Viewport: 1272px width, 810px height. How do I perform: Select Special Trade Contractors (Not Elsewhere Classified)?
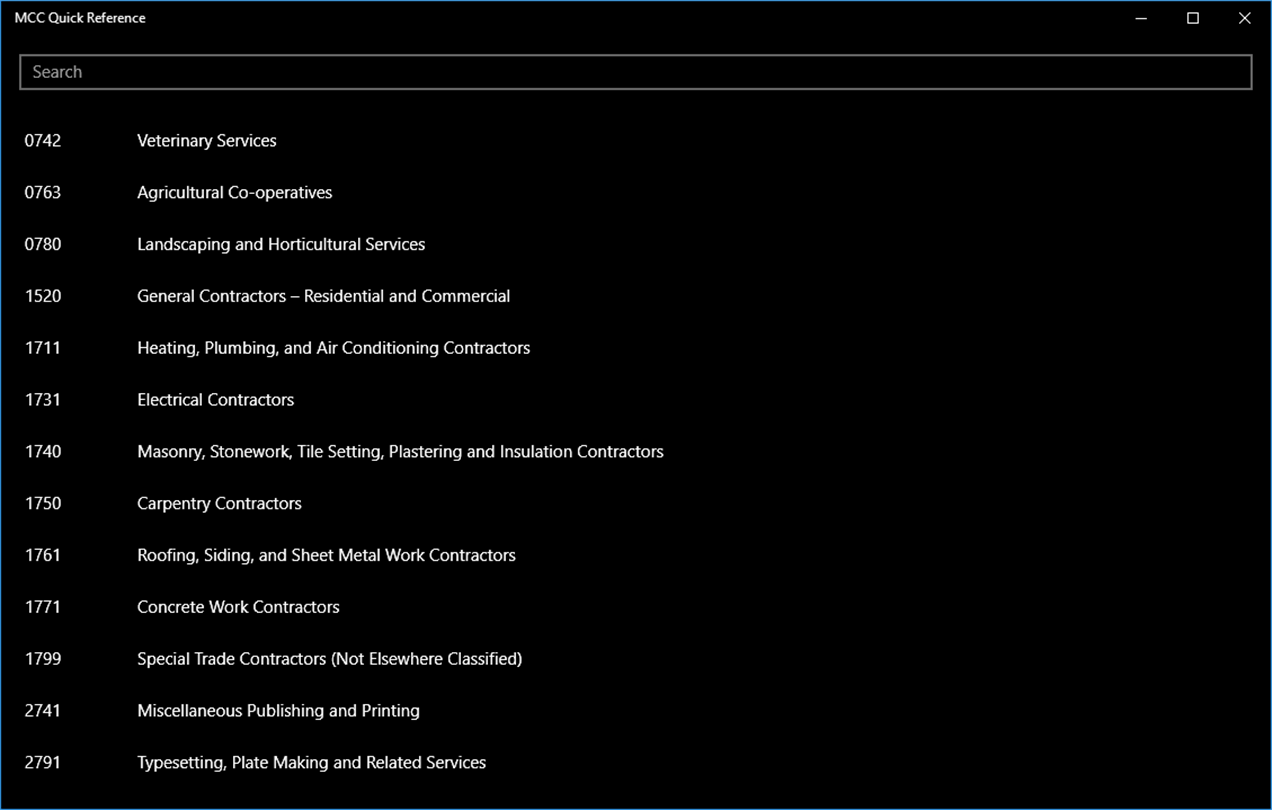click(x=329, y=660)
